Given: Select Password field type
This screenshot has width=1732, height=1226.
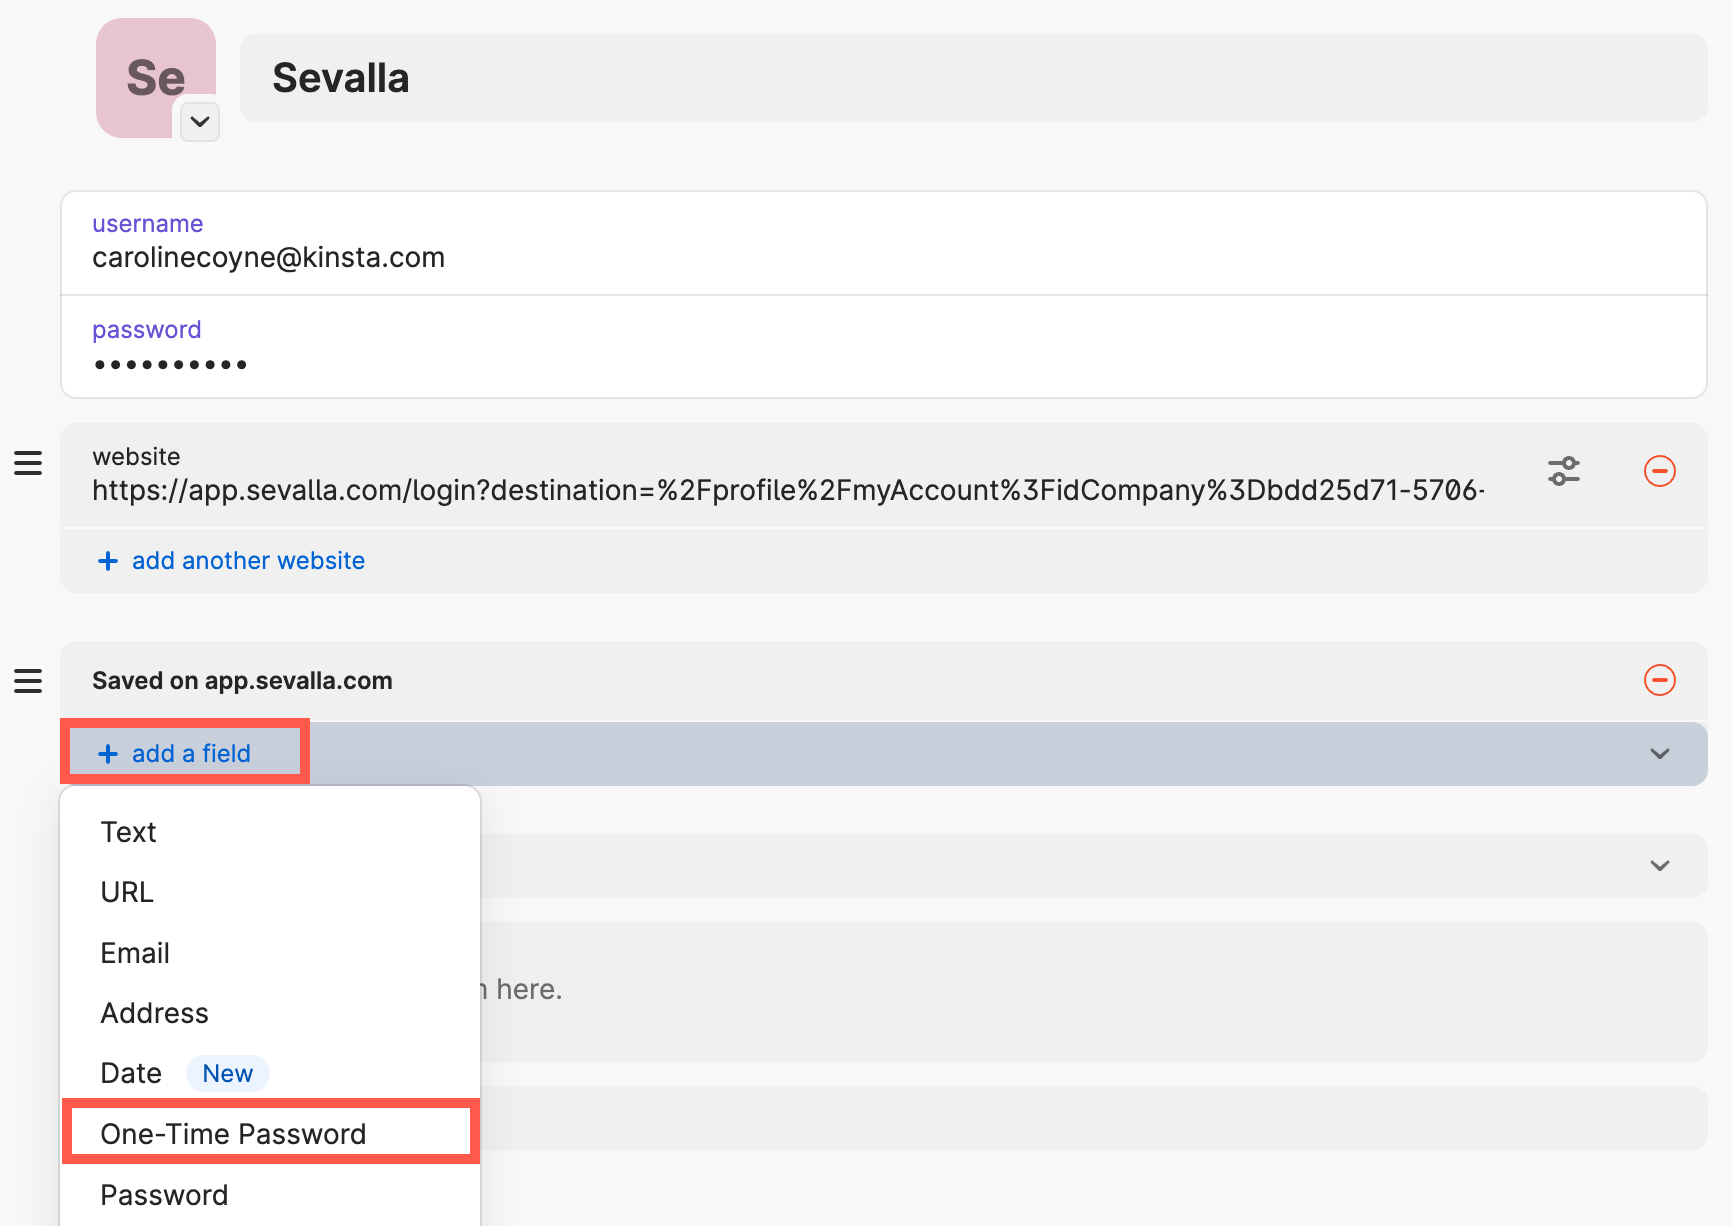Looking at the screenshot, I should 163,1194.
